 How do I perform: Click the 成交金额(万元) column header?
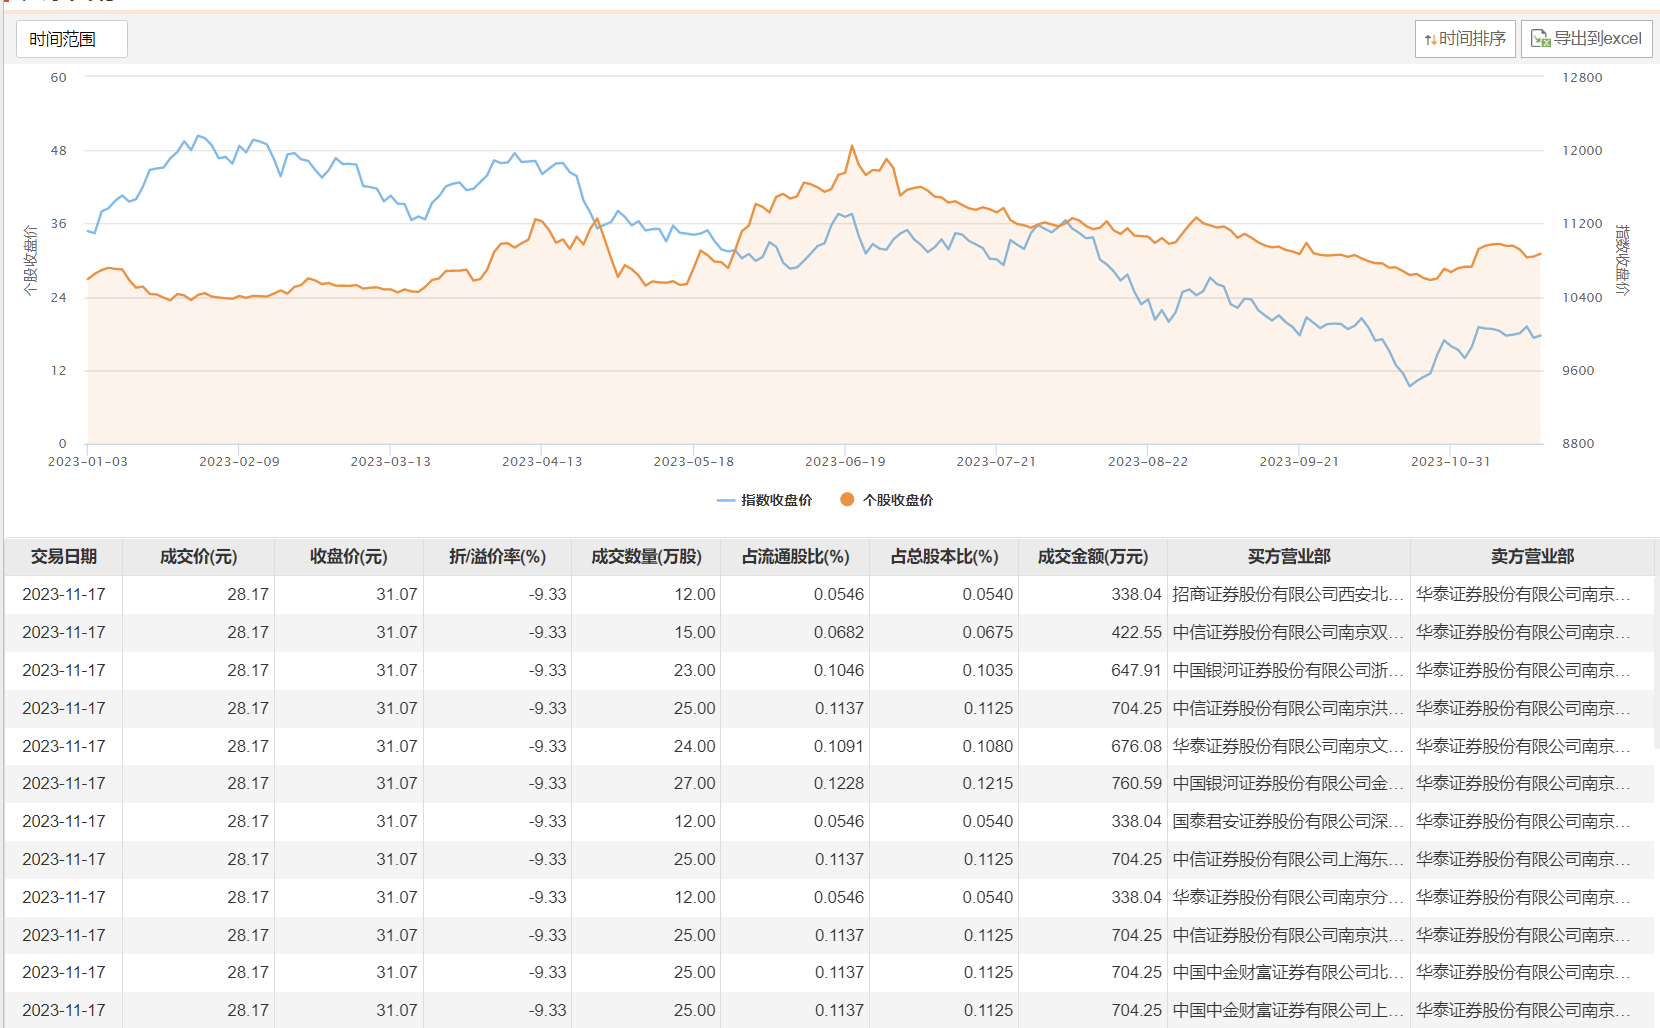tap(1092, 557)
